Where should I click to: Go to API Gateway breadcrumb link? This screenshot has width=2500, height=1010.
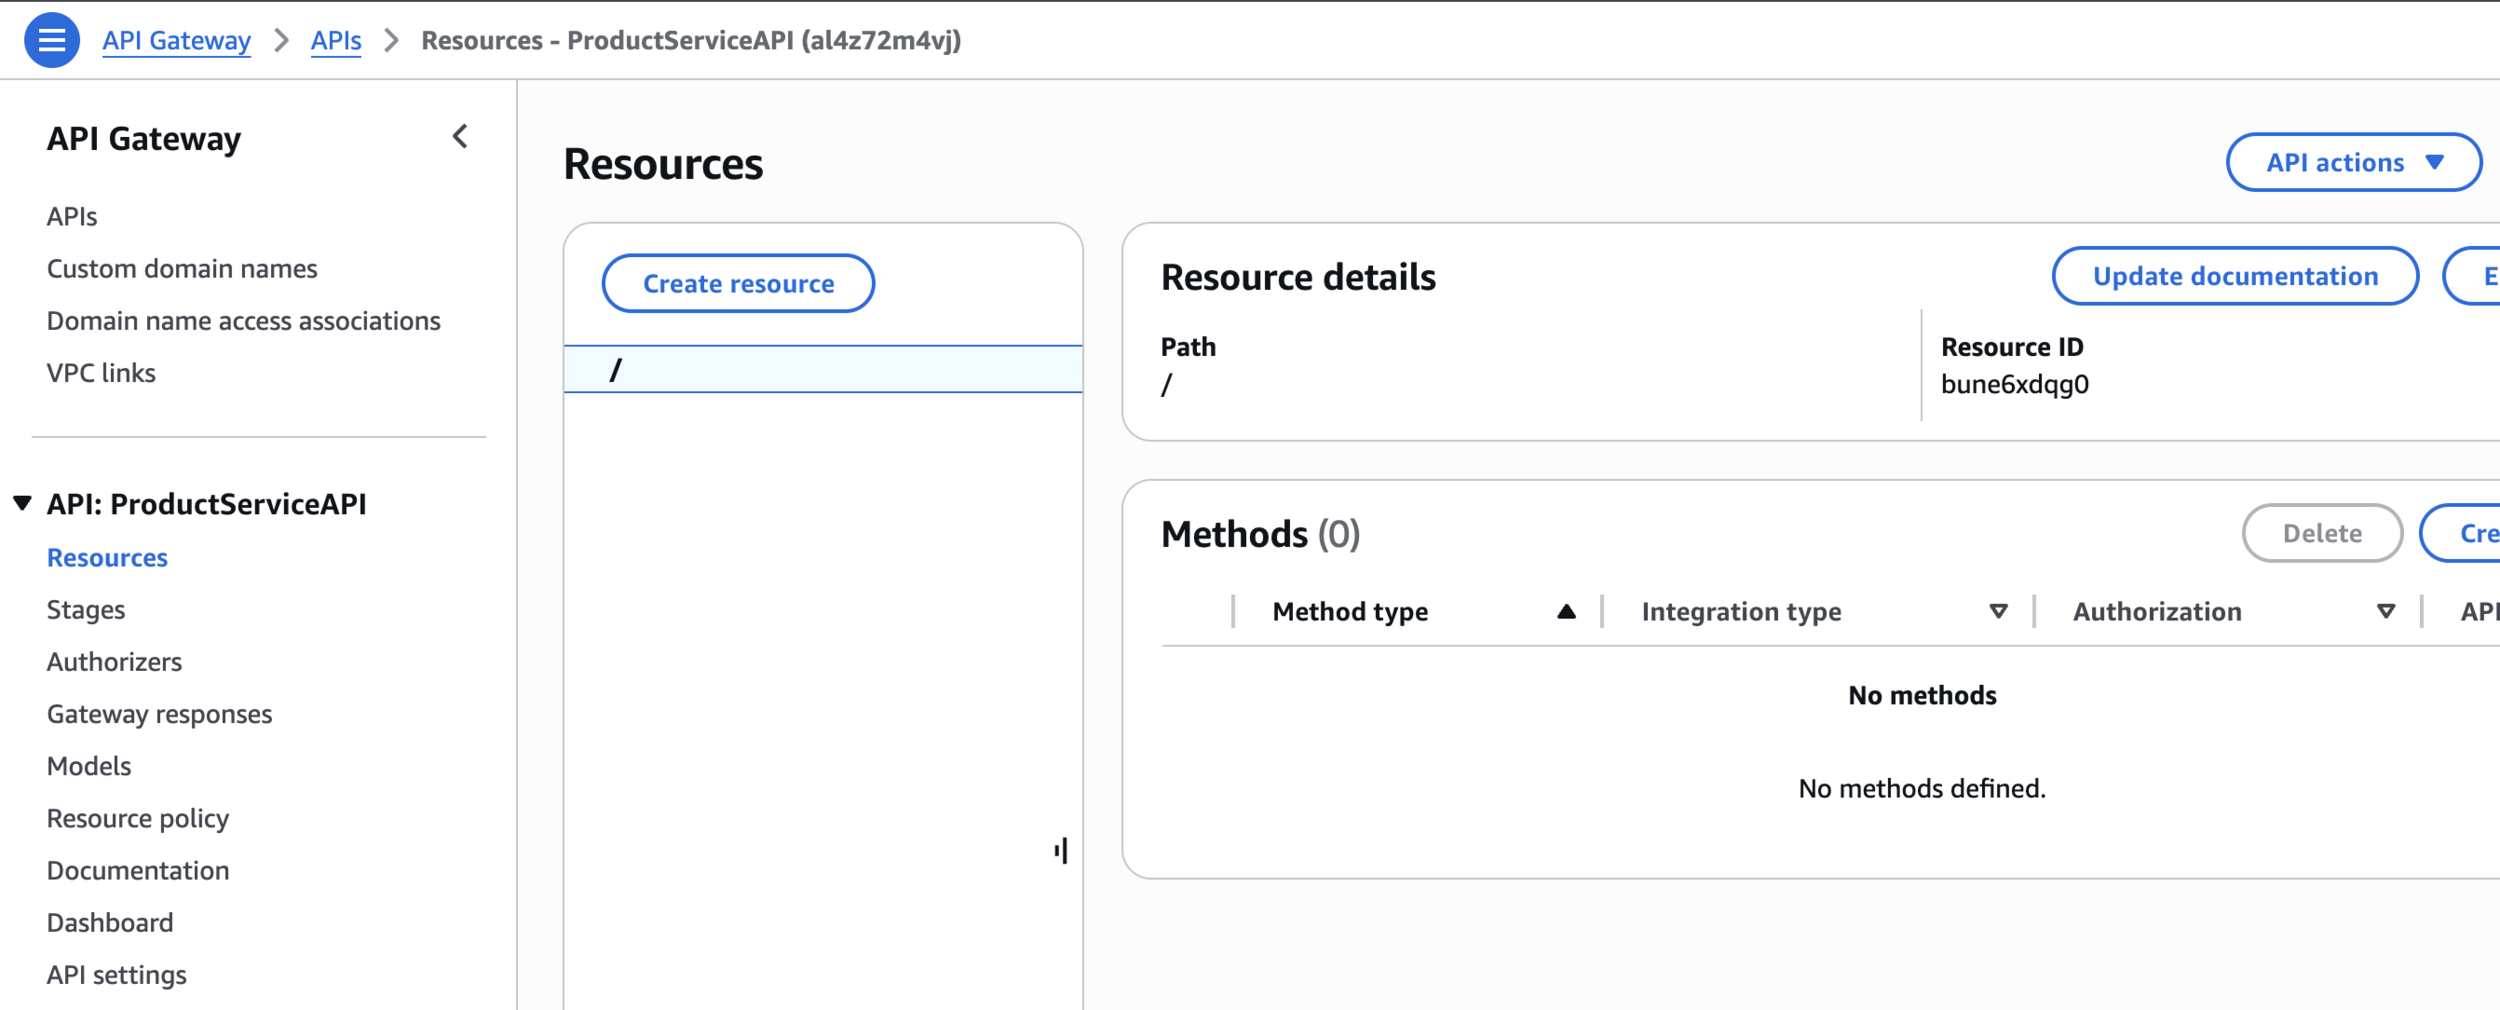[x=176, y=40]
